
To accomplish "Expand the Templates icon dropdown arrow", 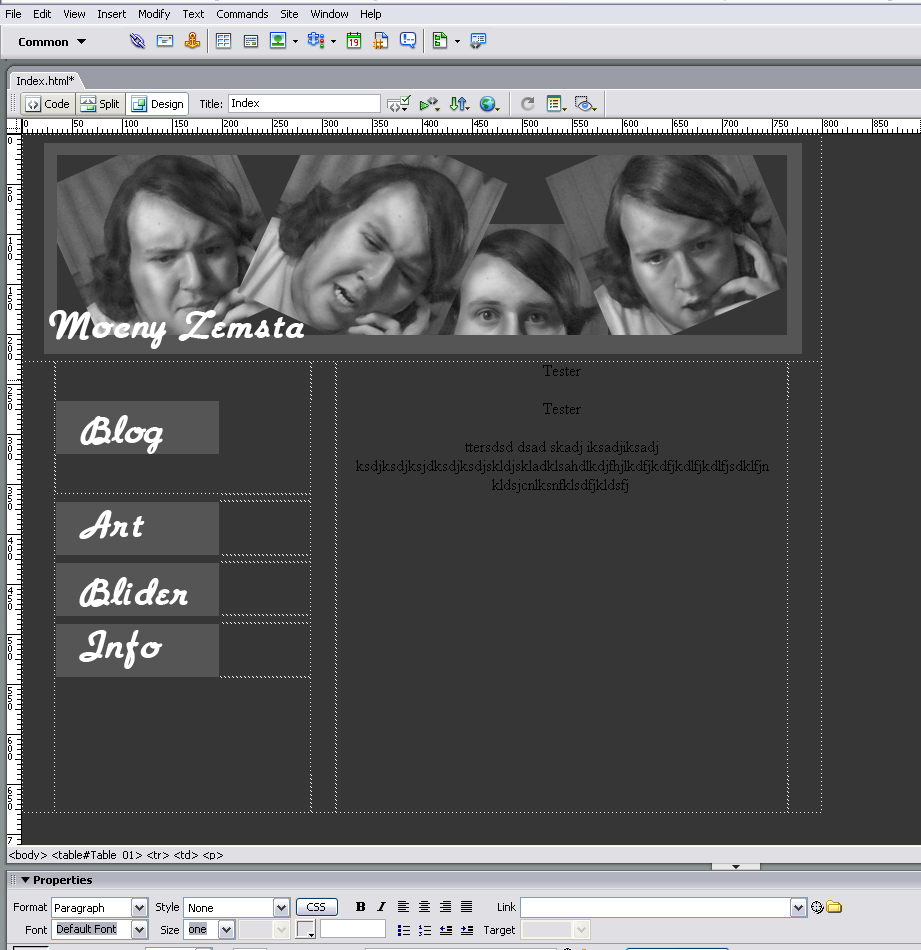I will [x=457, y=42].
